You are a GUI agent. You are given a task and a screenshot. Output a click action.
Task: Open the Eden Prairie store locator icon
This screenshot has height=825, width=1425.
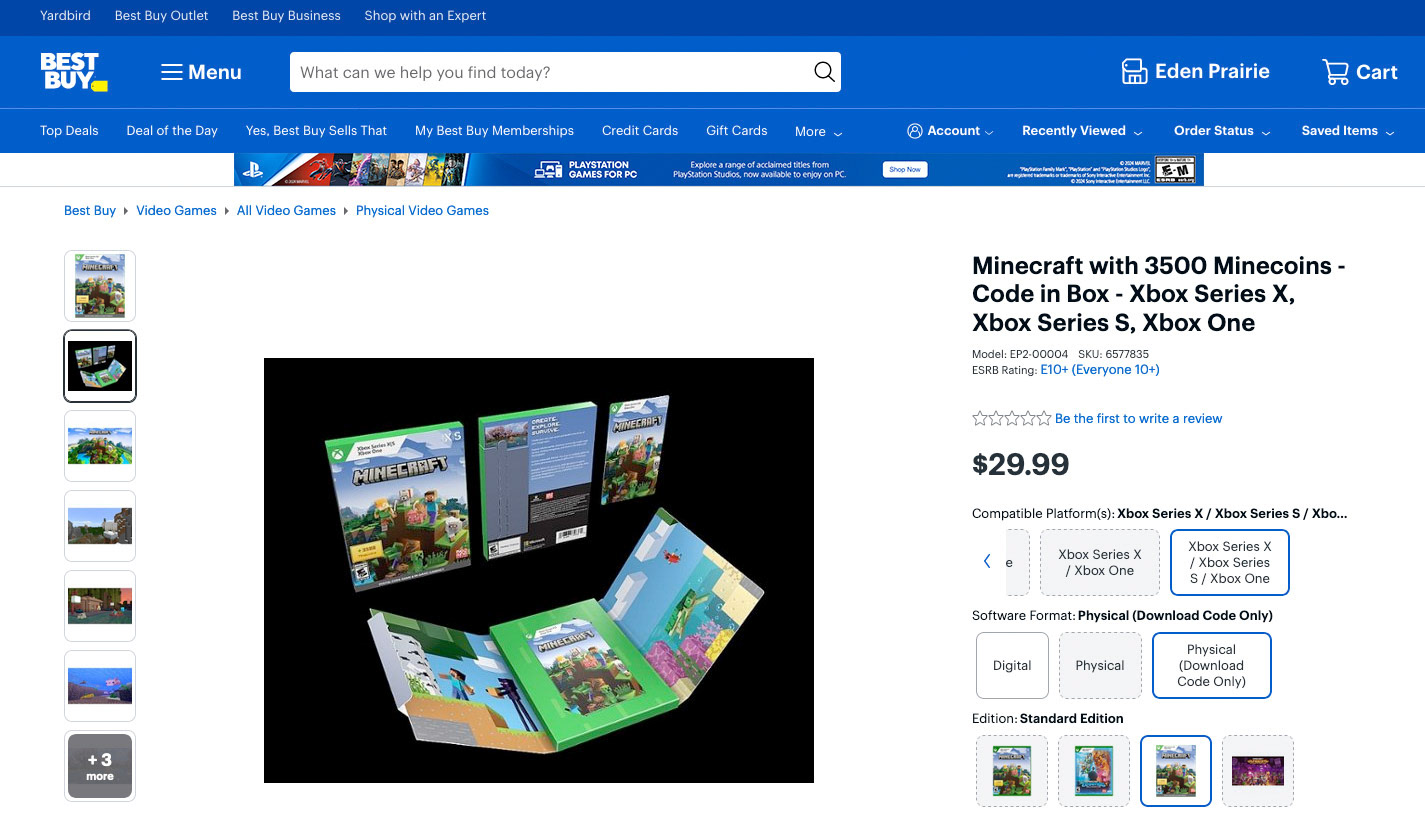[1134, 72]
